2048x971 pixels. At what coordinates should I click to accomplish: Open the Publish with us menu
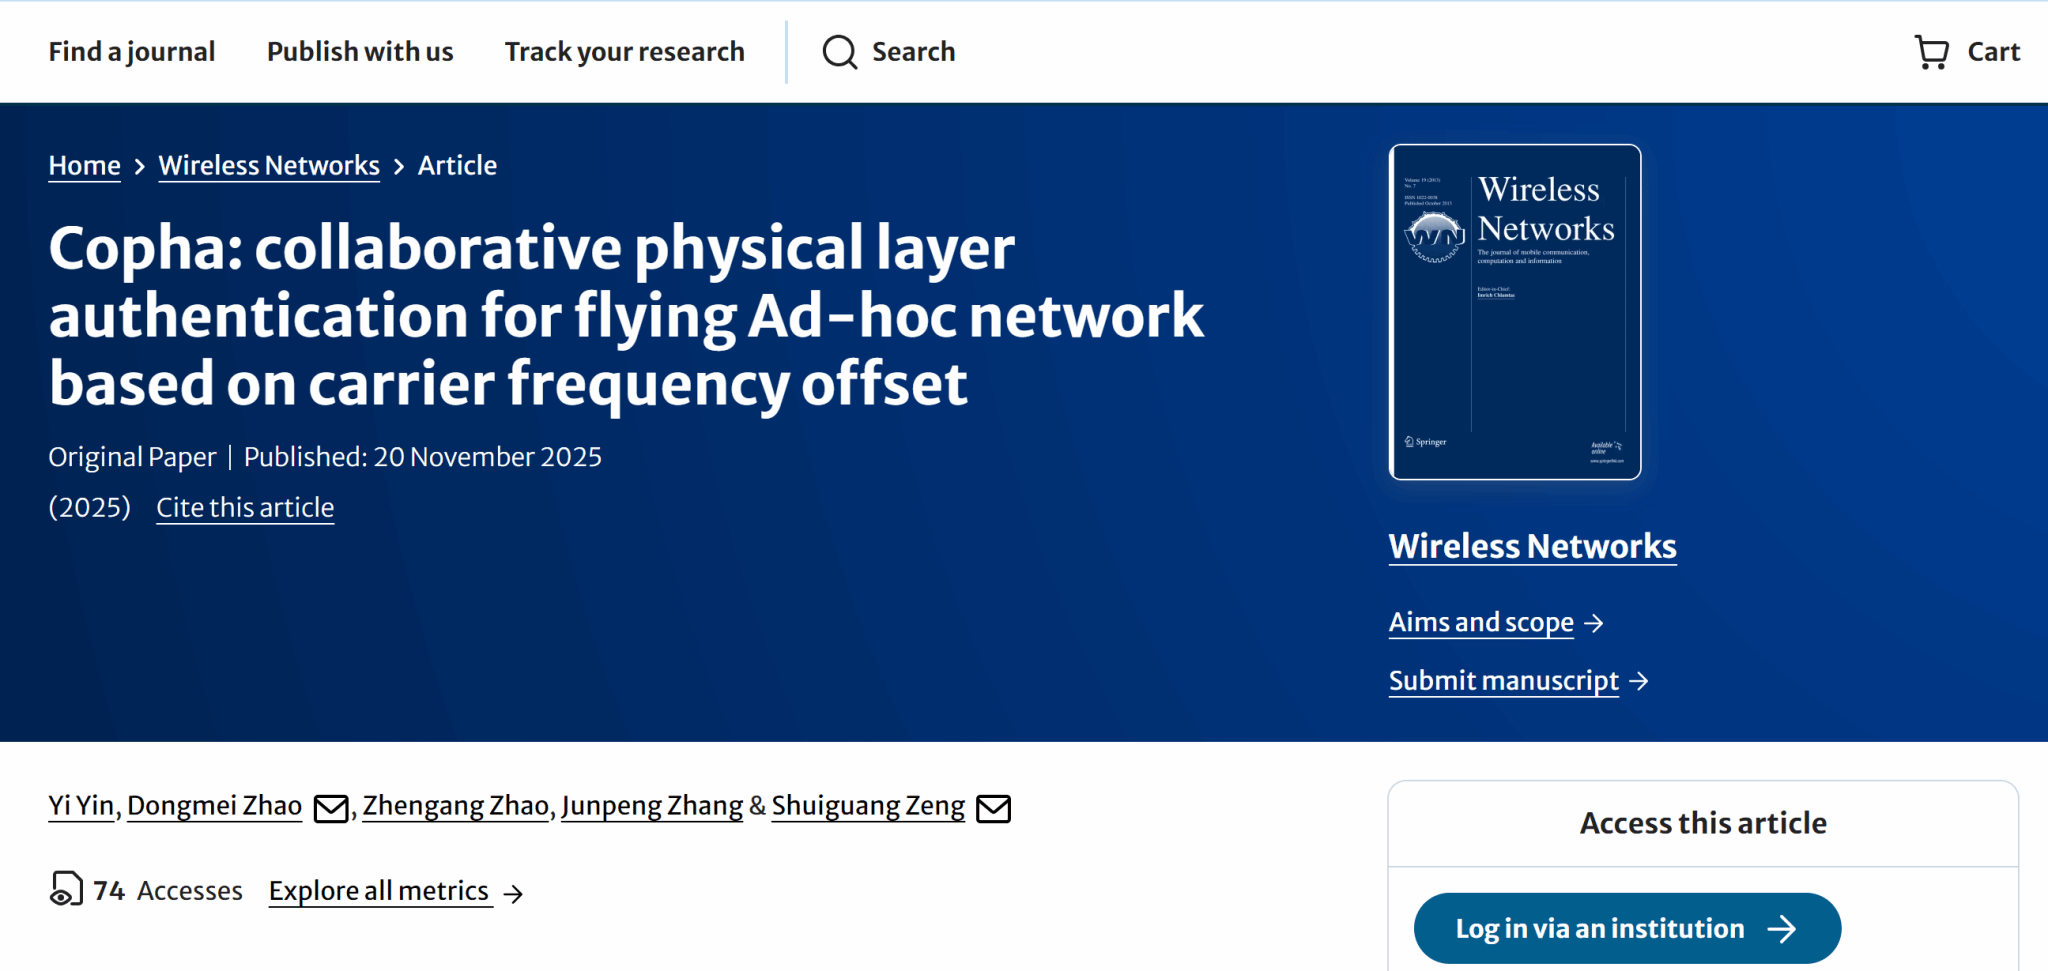pyautogui.click(x=360, y=52)
